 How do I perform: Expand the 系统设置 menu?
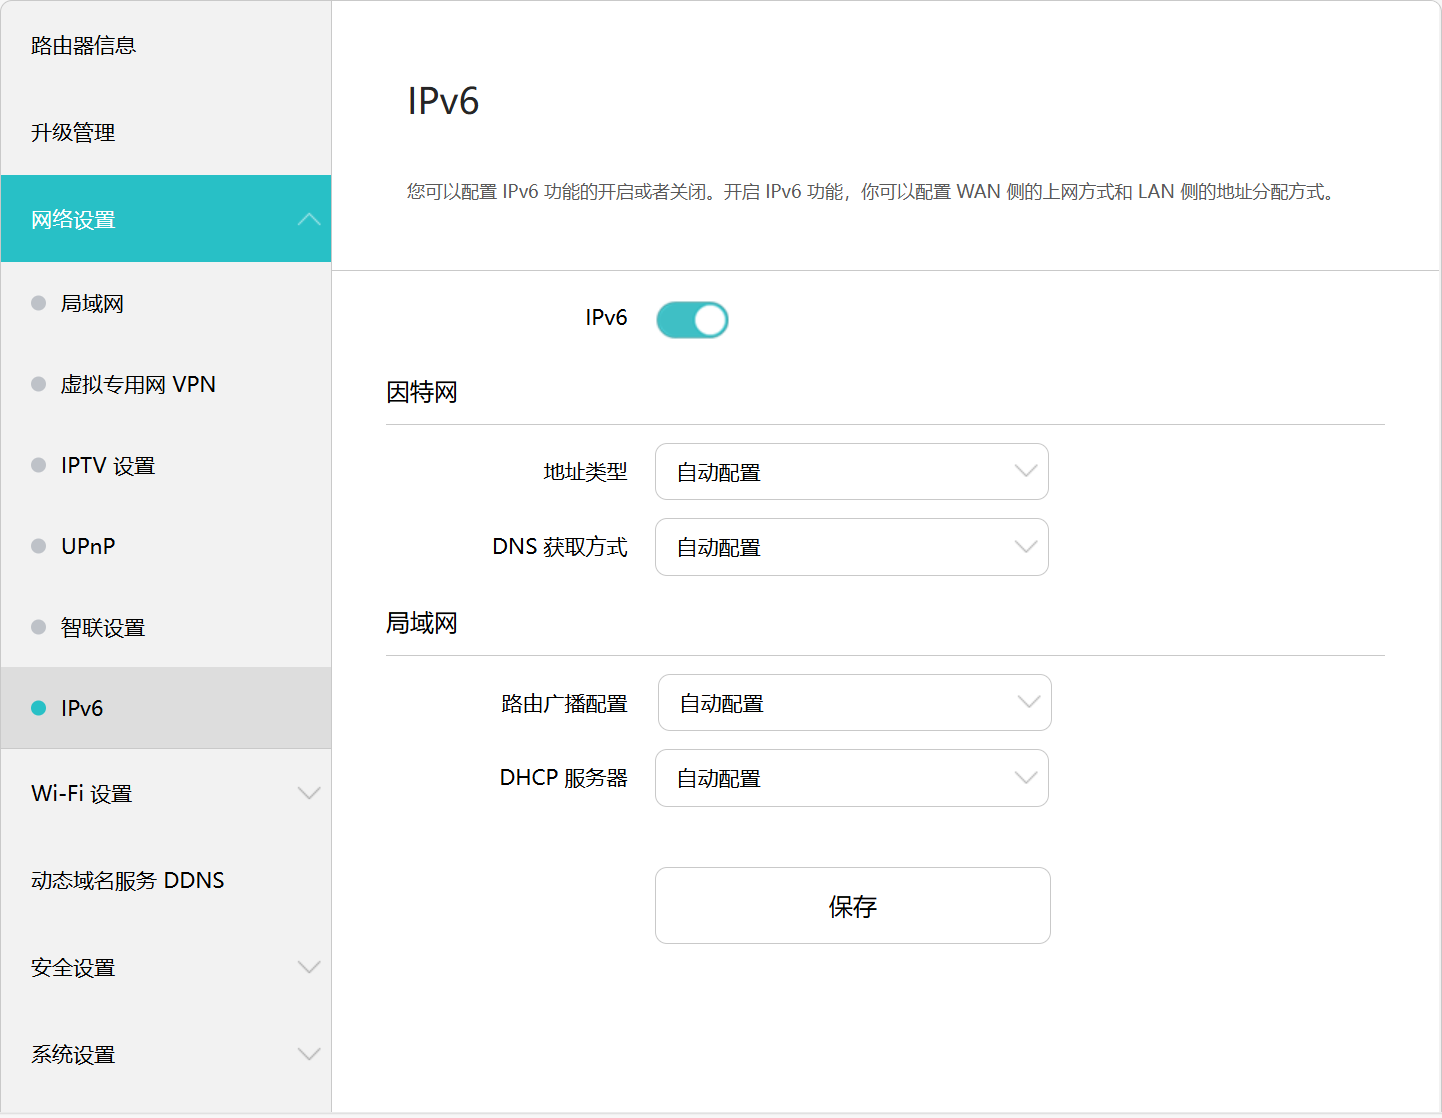click(x=166, y=1054)
